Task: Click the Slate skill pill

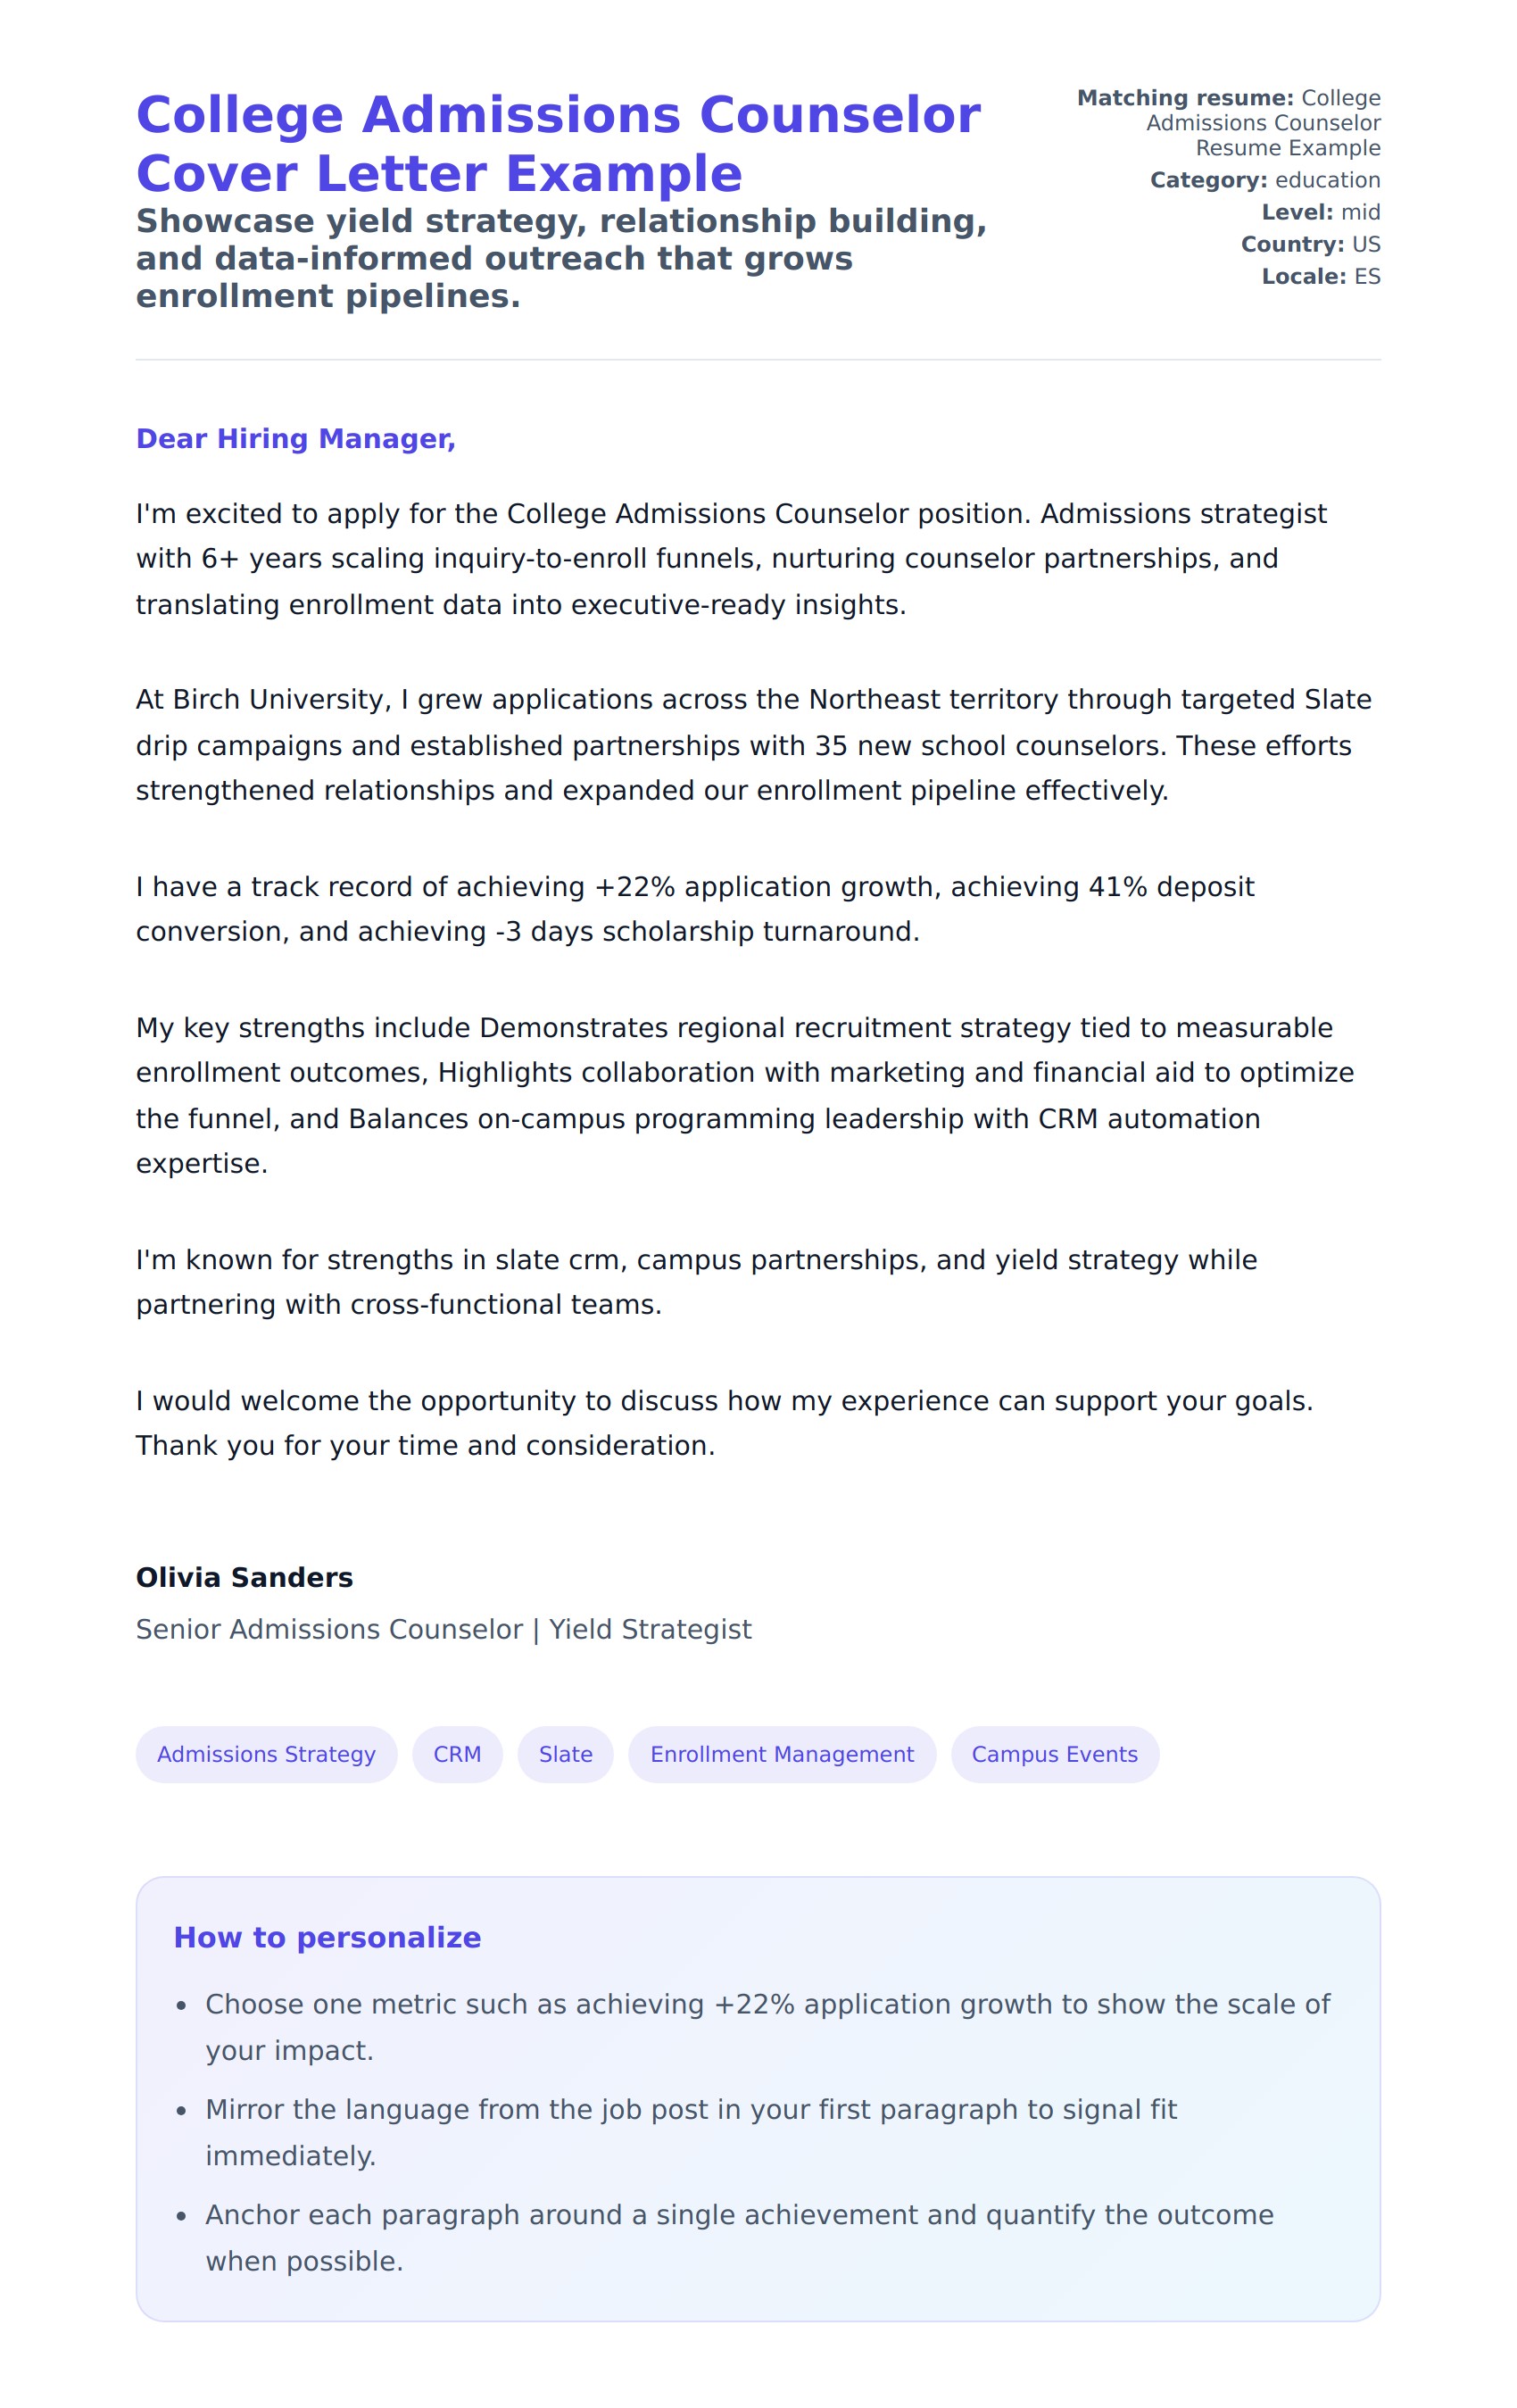Action: click(x=565, y=1754)
